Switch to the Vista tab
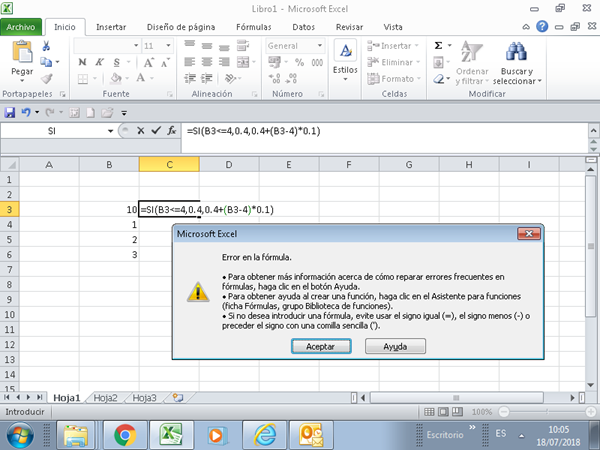This screenshot has width=600, height=450. tap(393, 27)
